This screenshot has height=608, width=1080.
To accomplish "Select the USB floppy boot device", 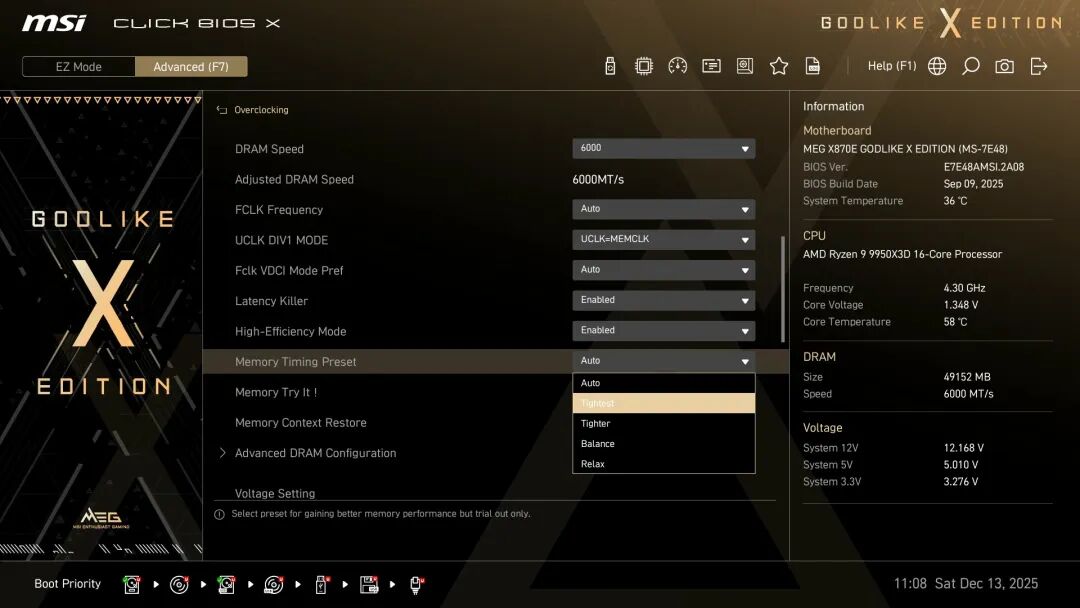I will coord(368,585).
